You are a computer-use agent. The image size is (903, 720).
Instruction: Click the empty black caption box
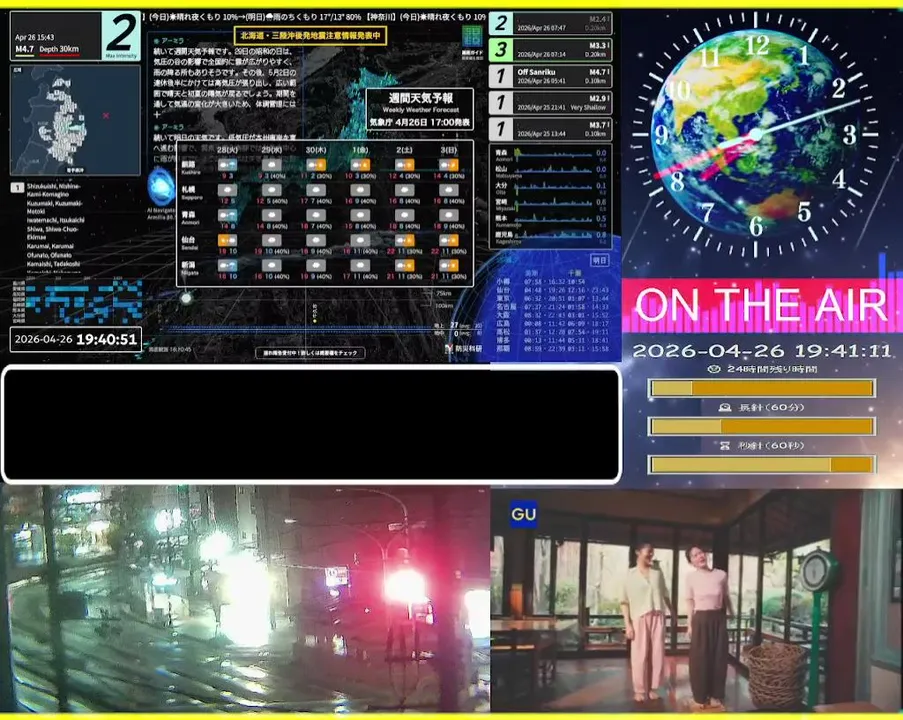[311, 424]
